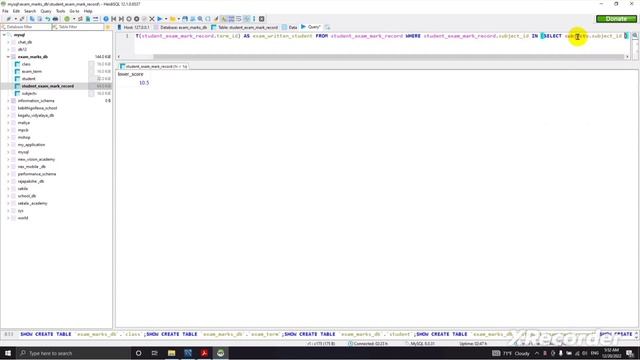Select the subjects table in the tree

(x=29, y=93)
